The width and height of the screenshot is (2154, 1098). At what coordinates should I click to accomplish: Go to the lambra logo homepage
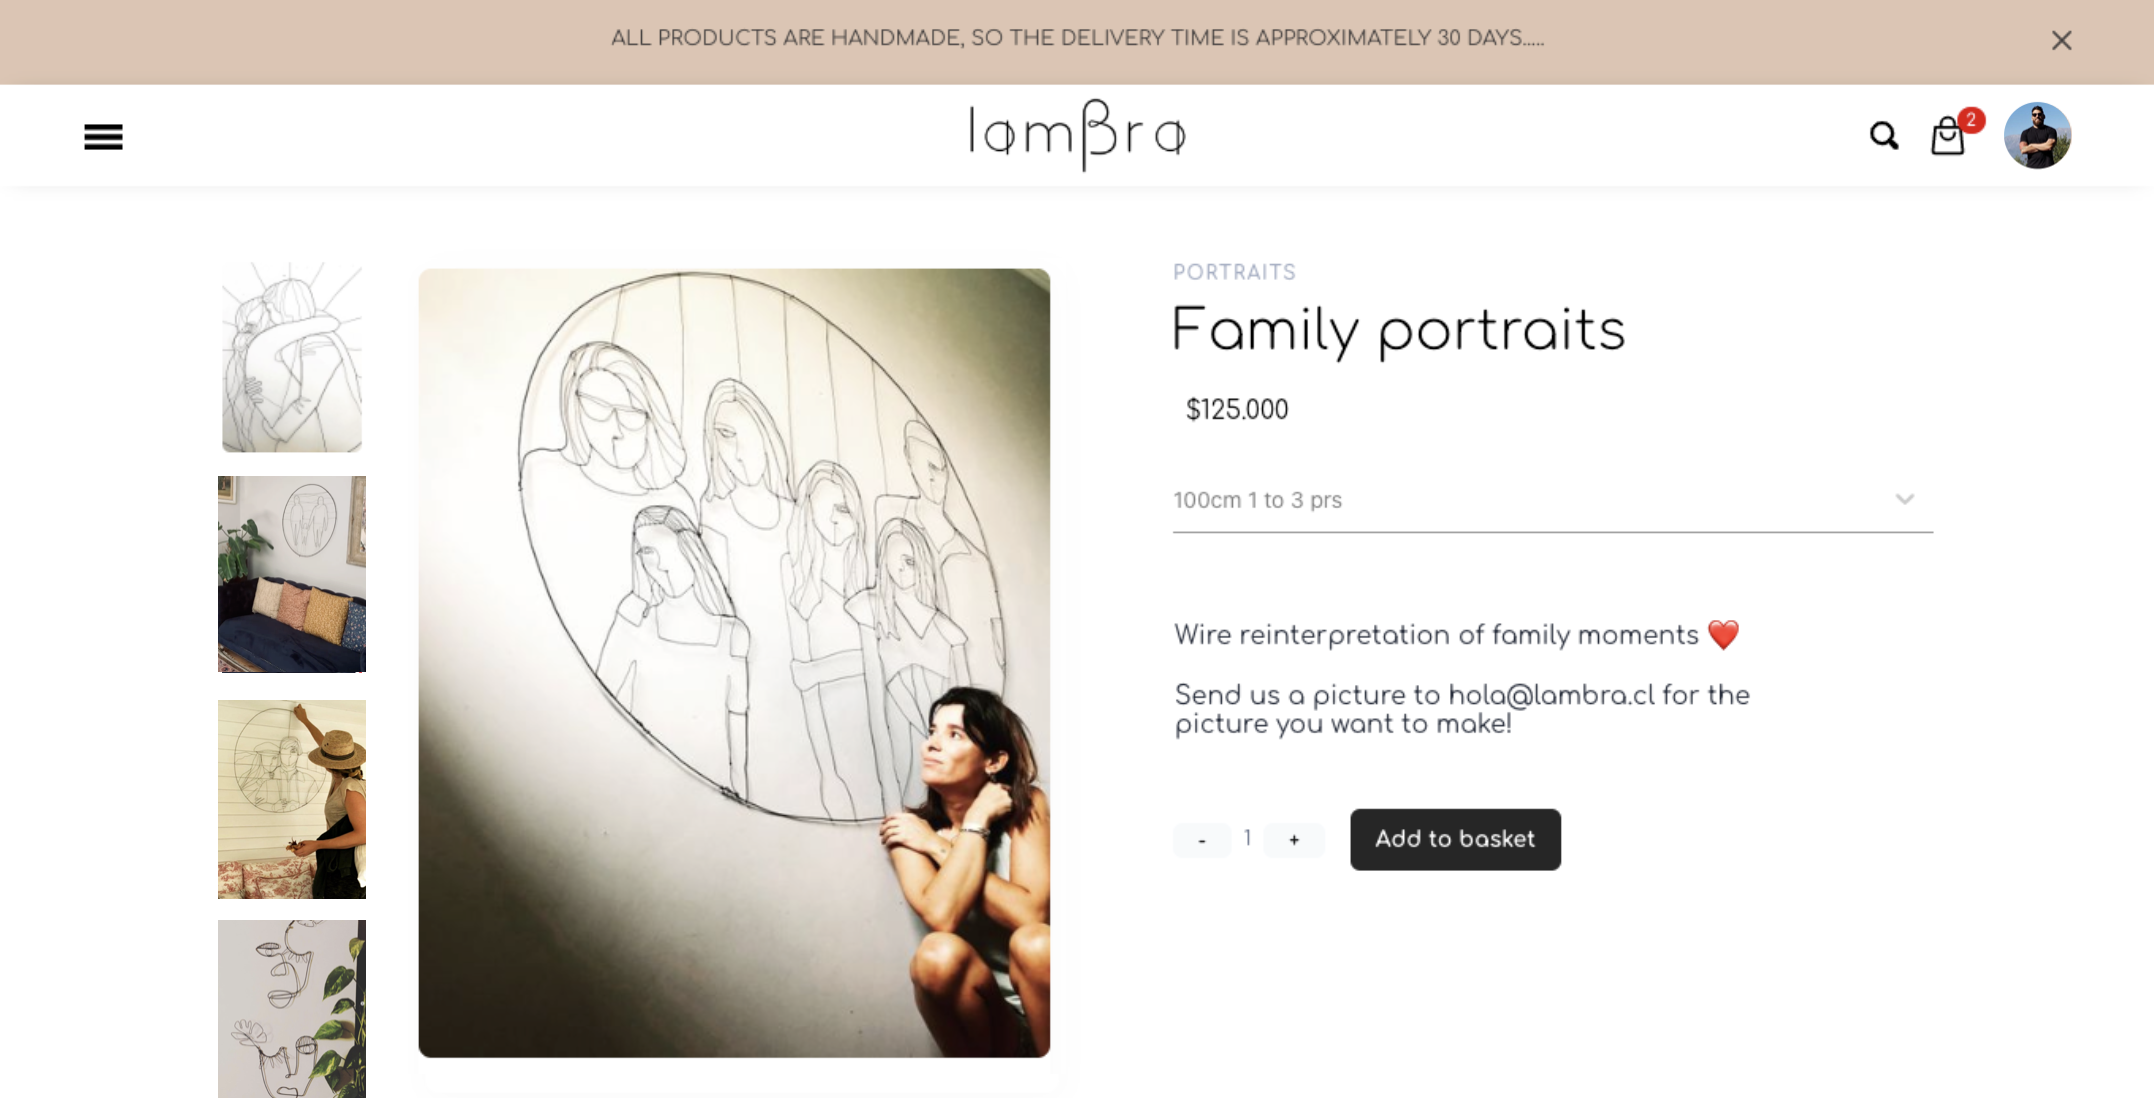(1077, 135)
